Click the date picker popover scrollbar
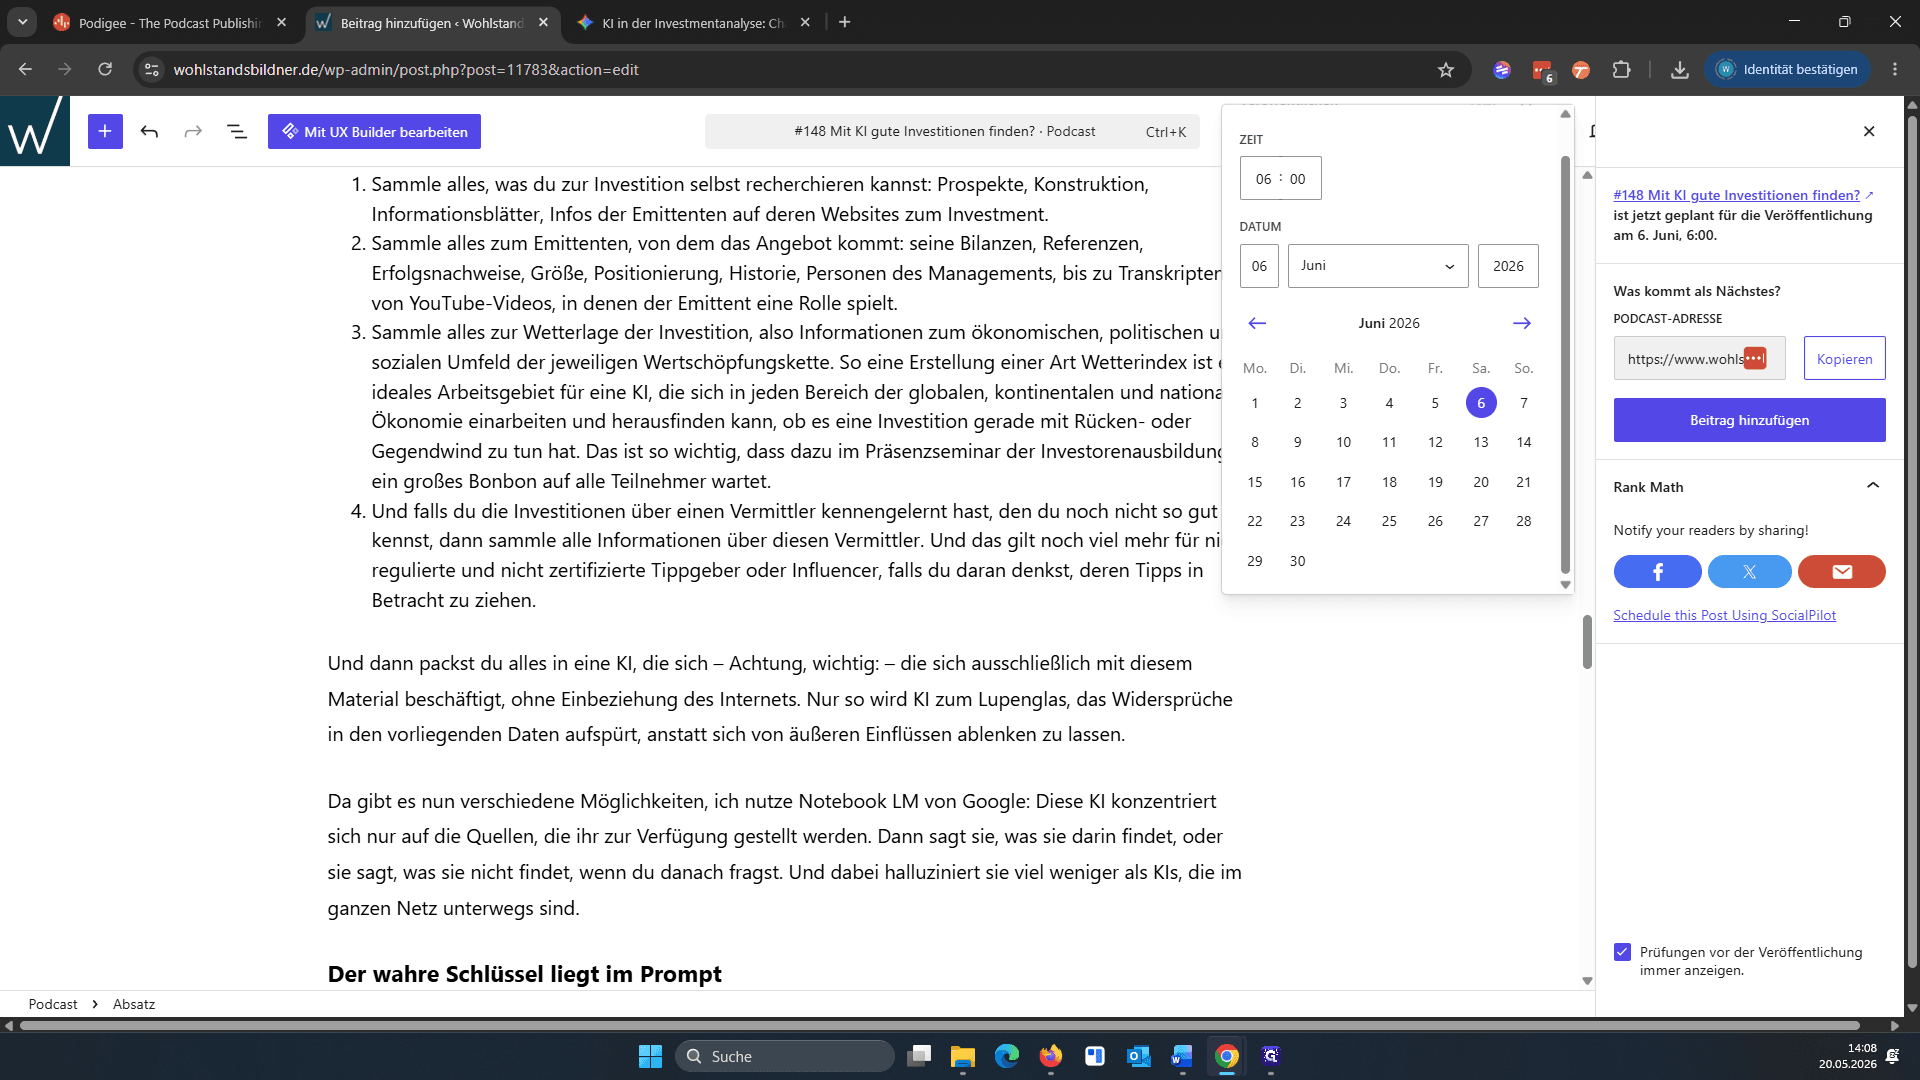 click(x=1565, y=364)
